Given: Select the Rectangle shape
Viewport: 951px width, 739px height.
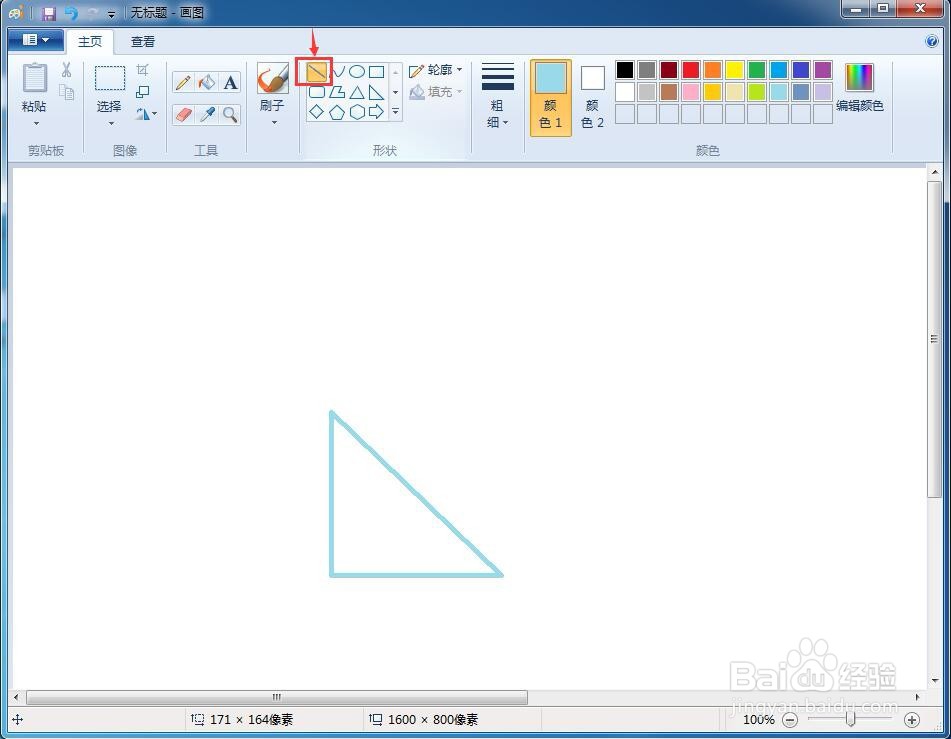Looking at the screenshot, I should 377,72.
